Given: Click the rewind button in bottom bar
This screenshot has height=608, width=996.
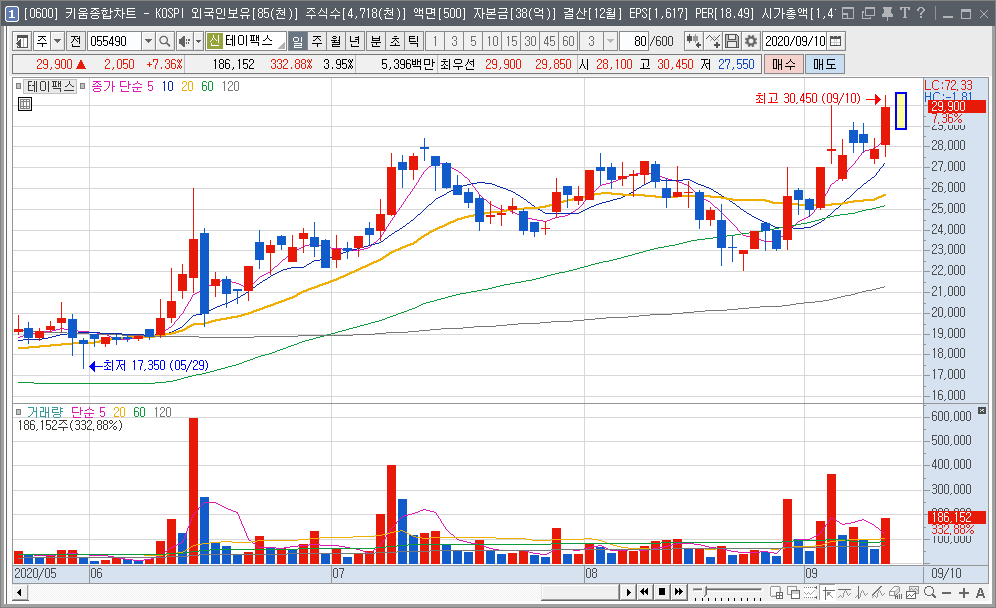Looking at the screenshot, I should coord(645,592).
